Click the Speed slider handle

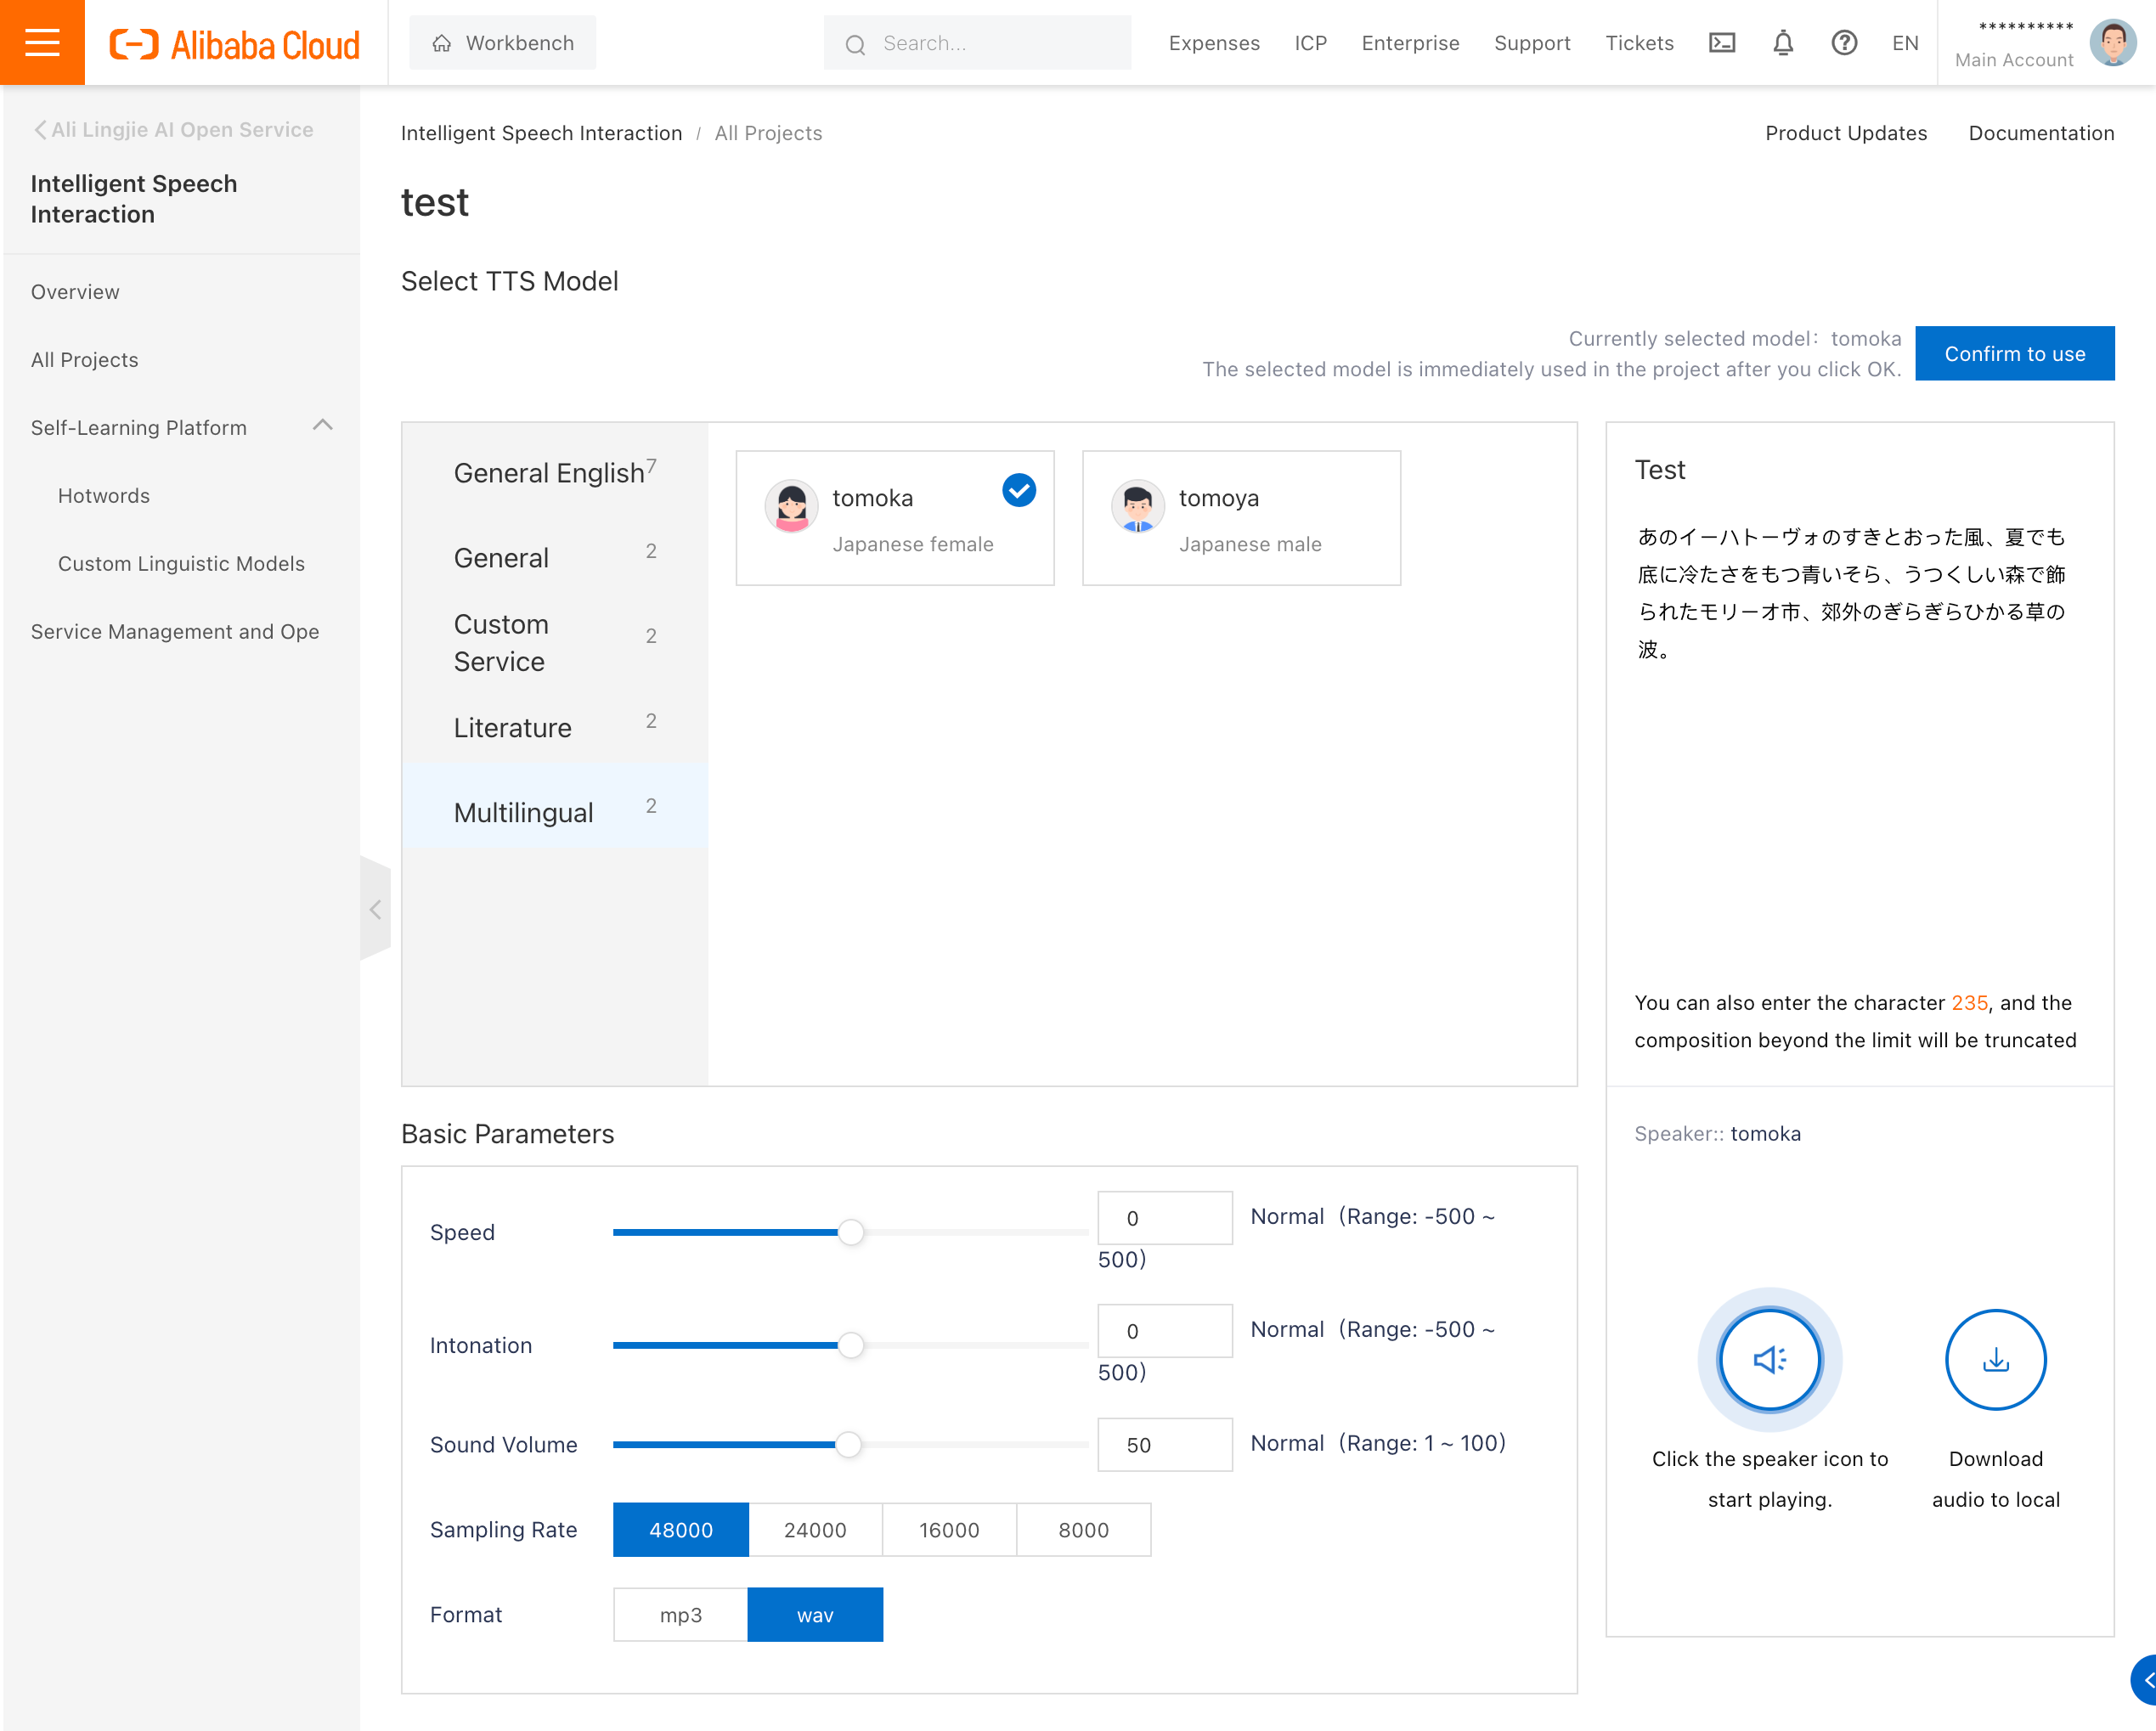[x=850, y=1232]
